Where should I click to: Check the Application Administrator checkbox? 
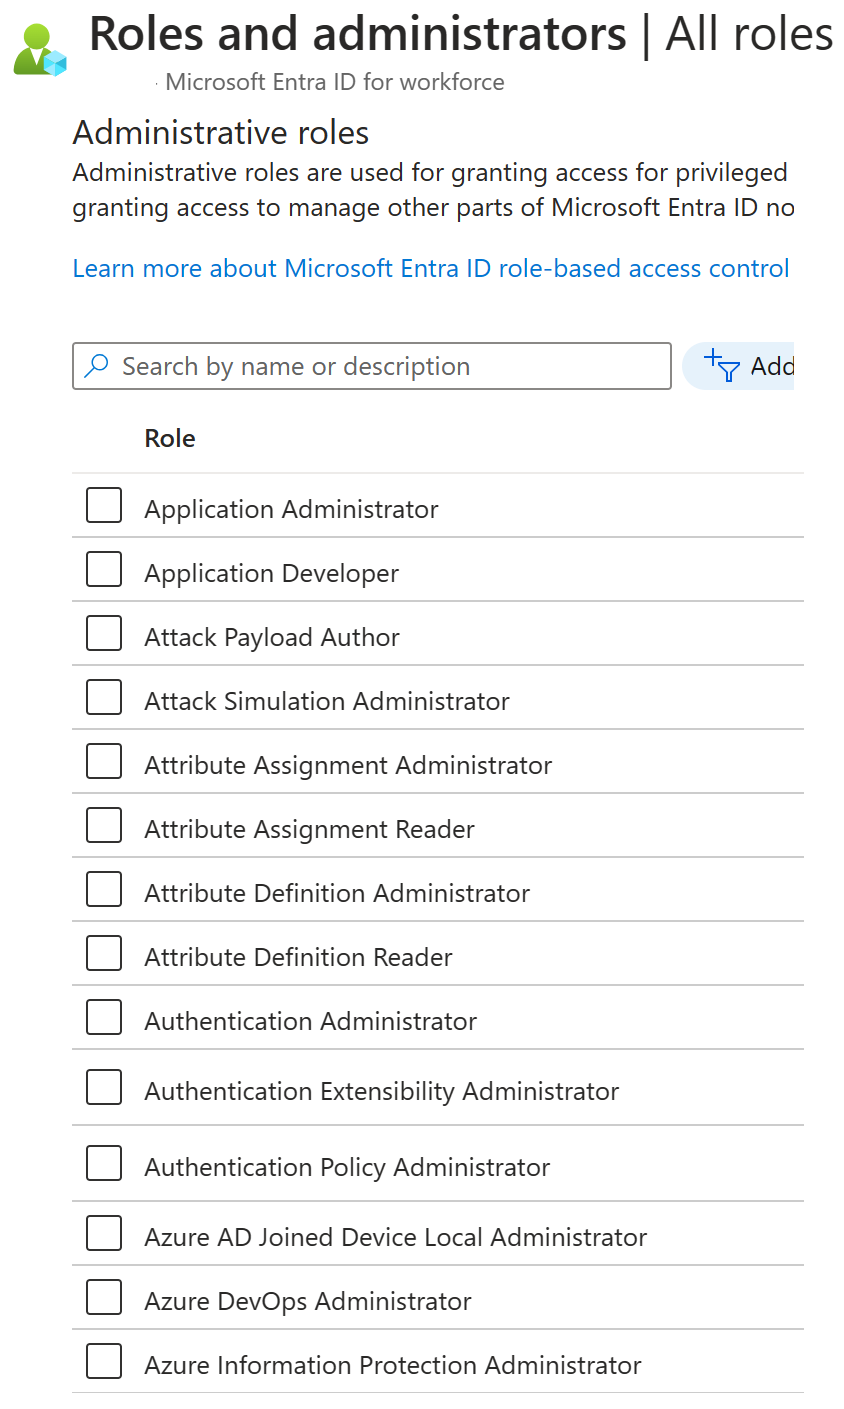pyautogui.click(x=103, y=505)
